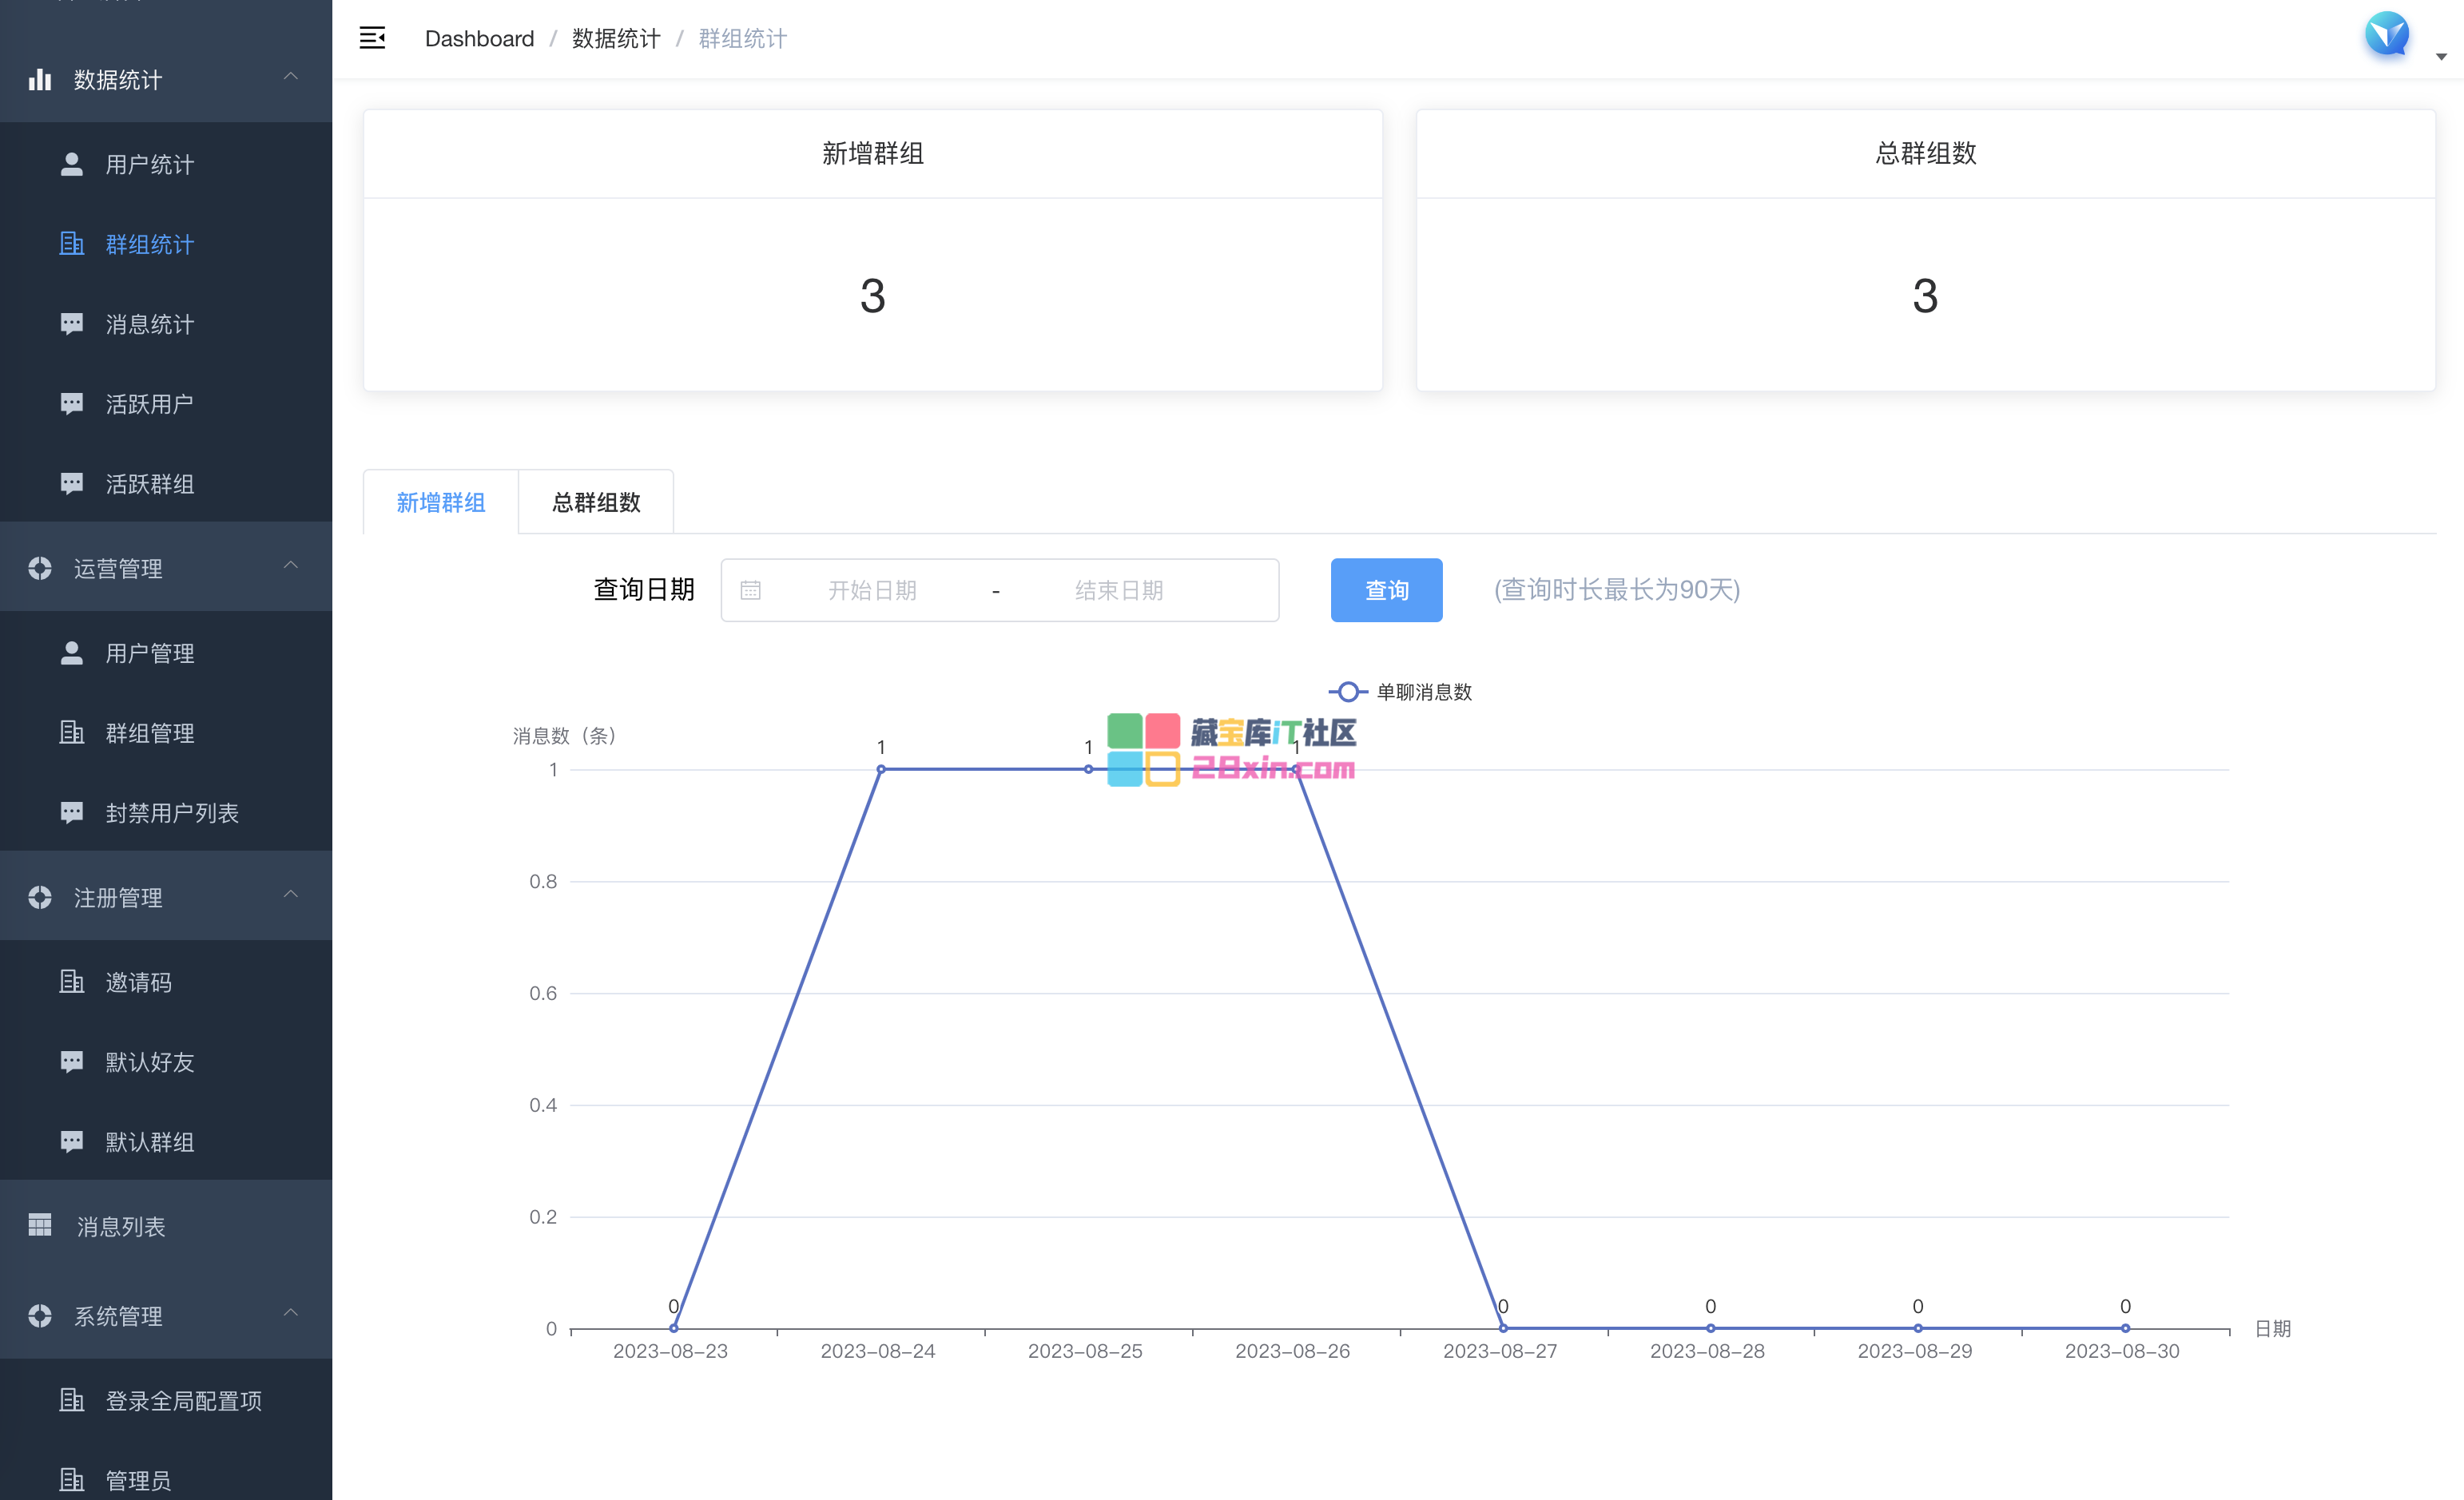Click the 邀请码 building icon
This screenshot has width=2464, height=1500.
point(72,982)
